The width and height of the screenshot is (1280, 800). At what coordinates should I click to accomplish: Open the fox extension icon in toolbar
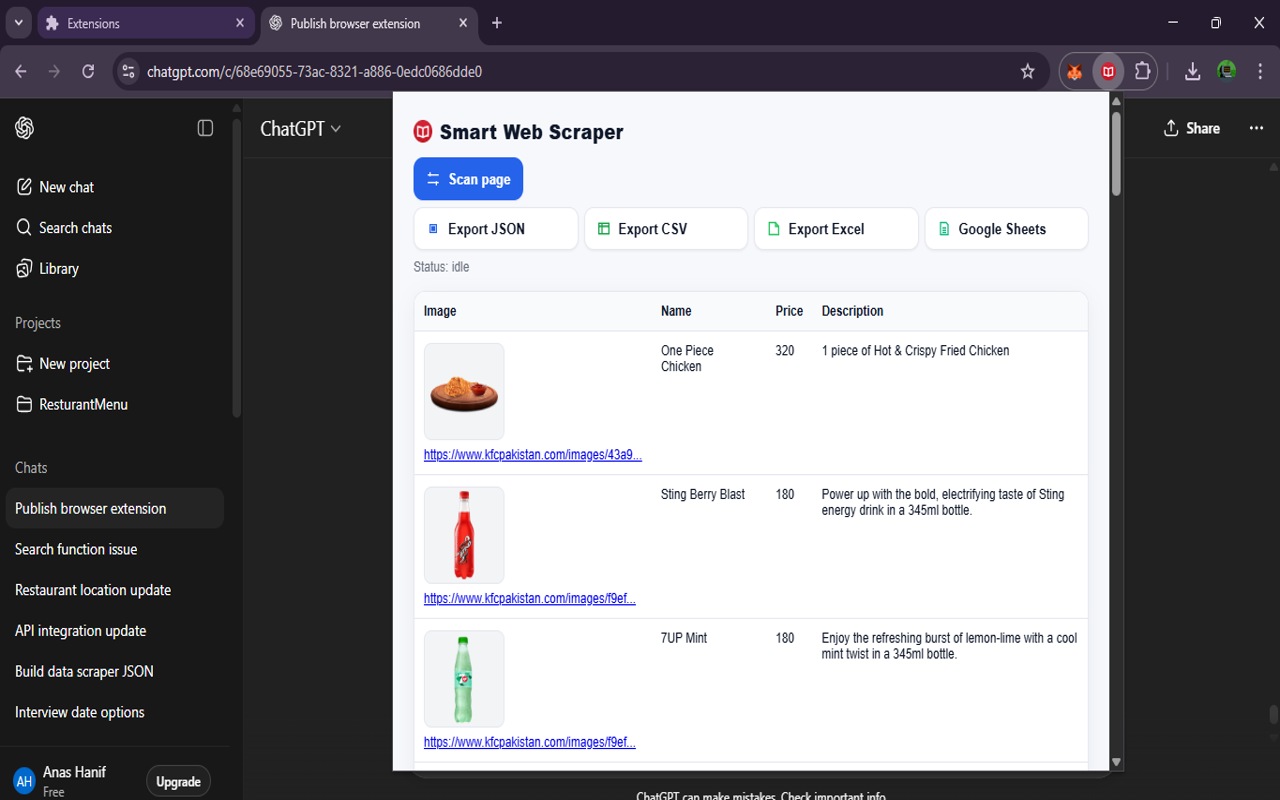[x=1075, y=71]
